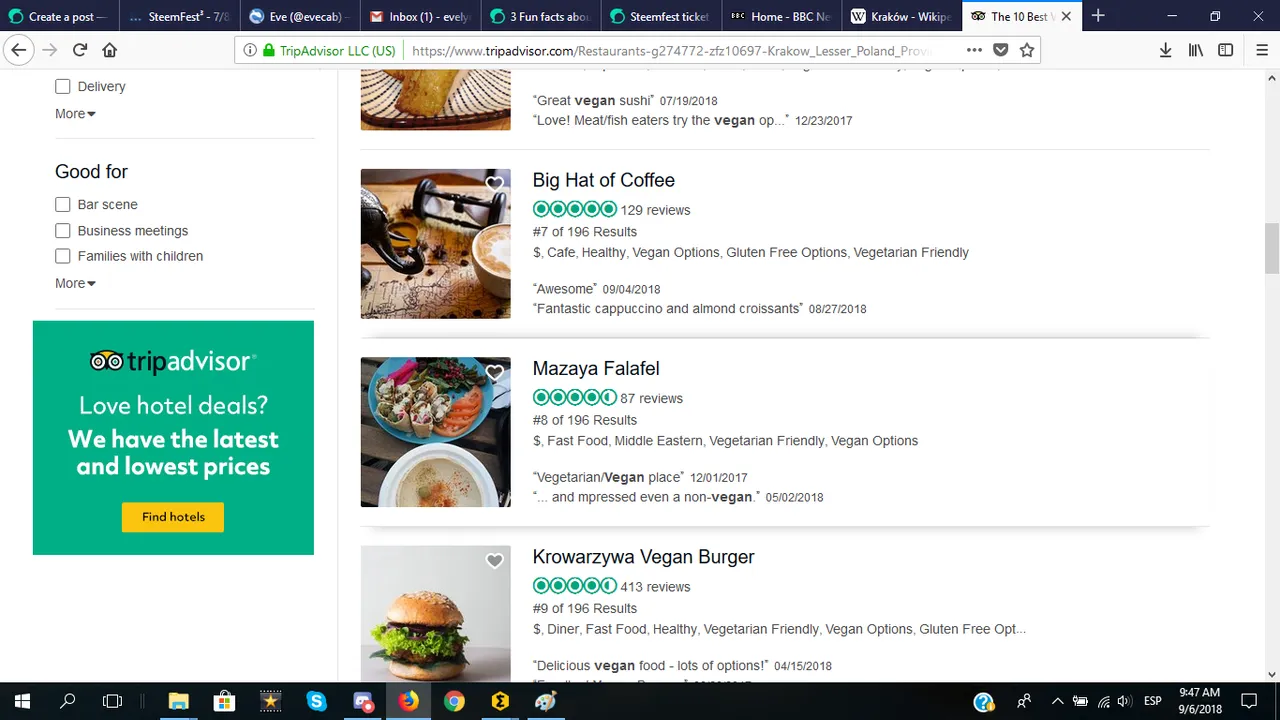Open the page actions three-dot menu
The image size is (1280, 720).
tap(974, 50)
